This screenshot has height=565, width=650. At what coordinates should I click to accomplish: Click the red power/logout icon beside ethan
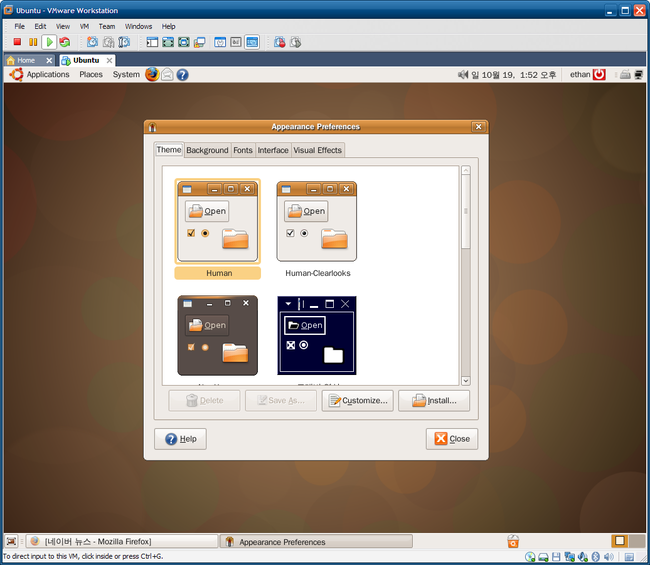tap(599, 75)
